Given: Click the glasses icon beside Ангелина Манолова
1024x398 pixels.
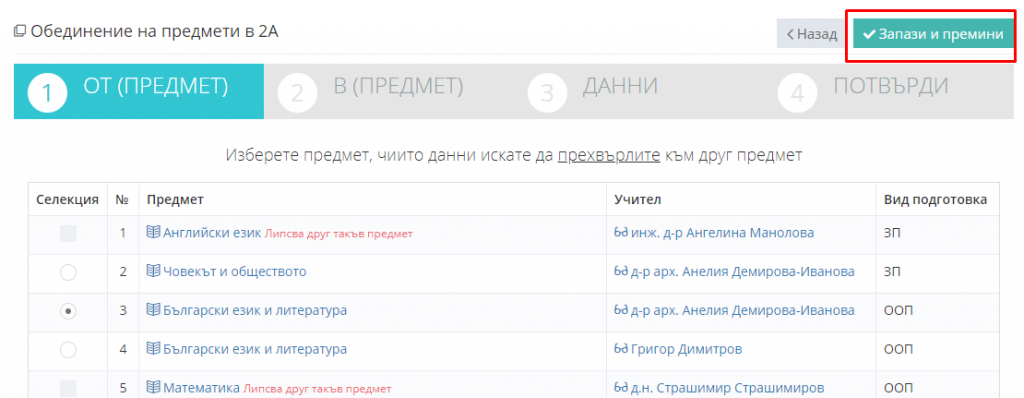Looking at the screenshot, I should click(x=621, y=233).
